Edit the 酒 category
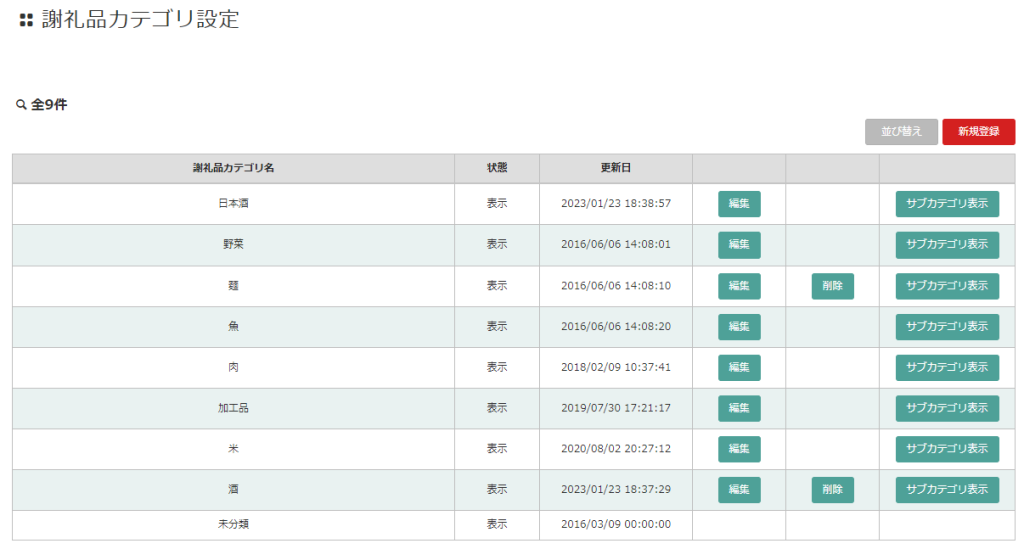This screenshot has height=549, width=1024. click(x=739, y=490)
